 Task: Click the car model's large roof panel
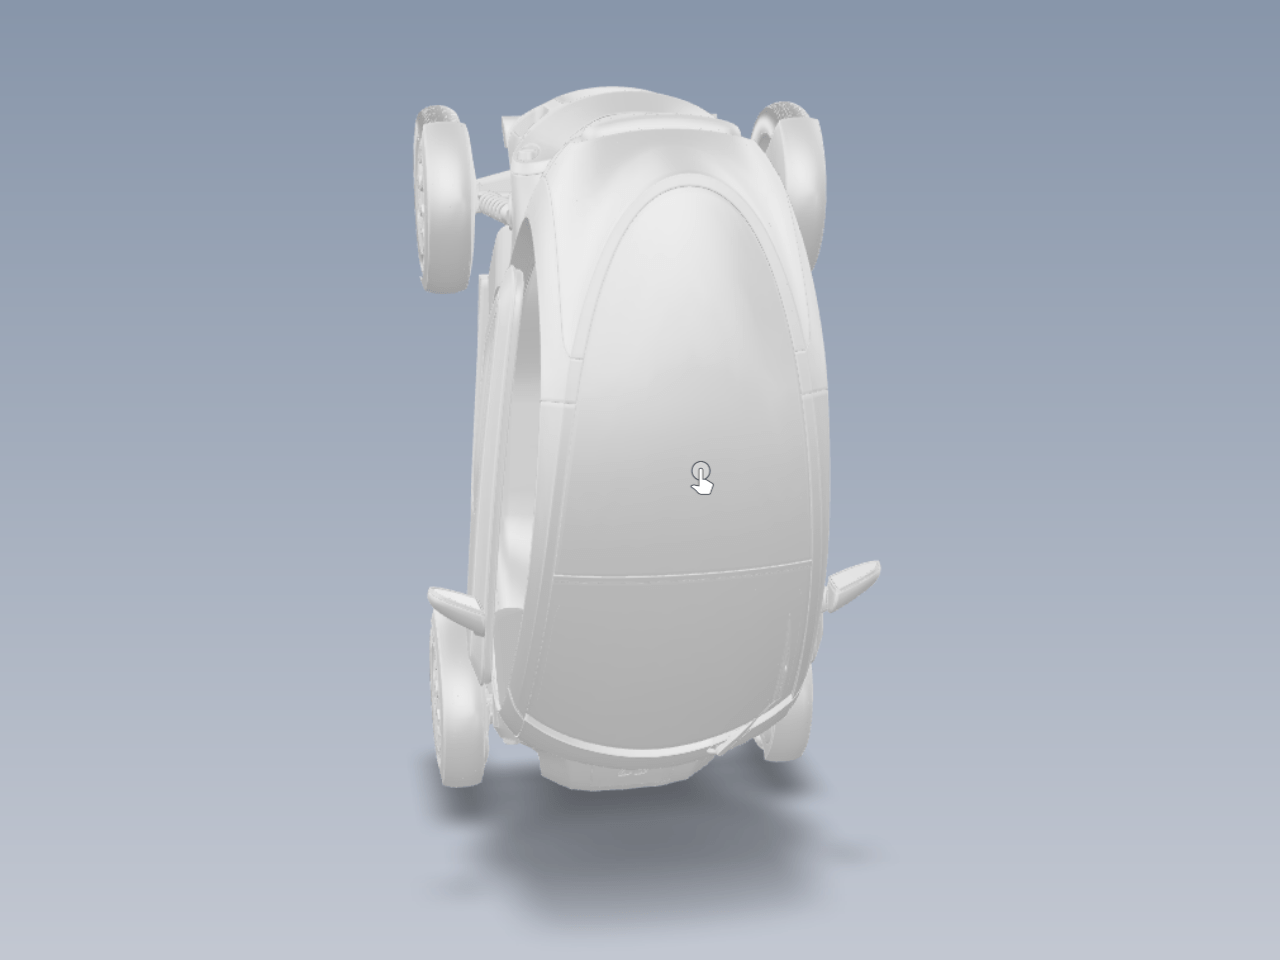(x=690, y=380)
